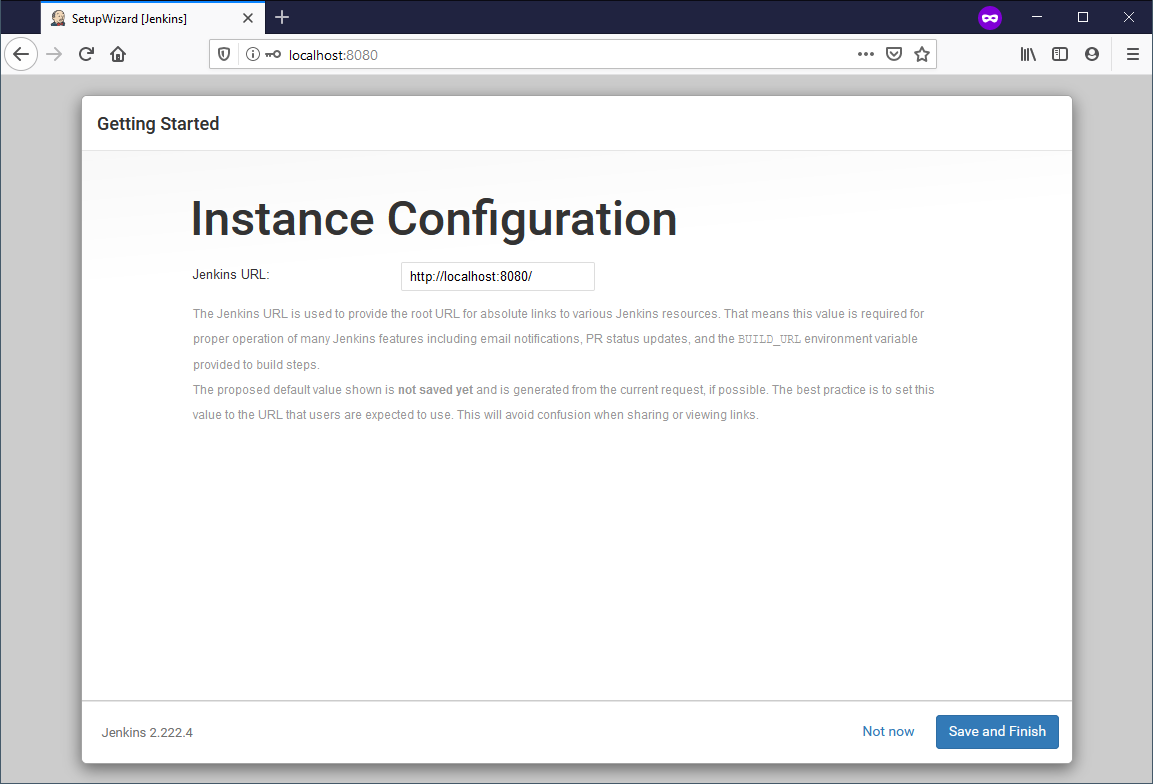Click the Pocket-style save shield toggle
This screenshot has height=784, width=1153.
click(x=893, y=54)
